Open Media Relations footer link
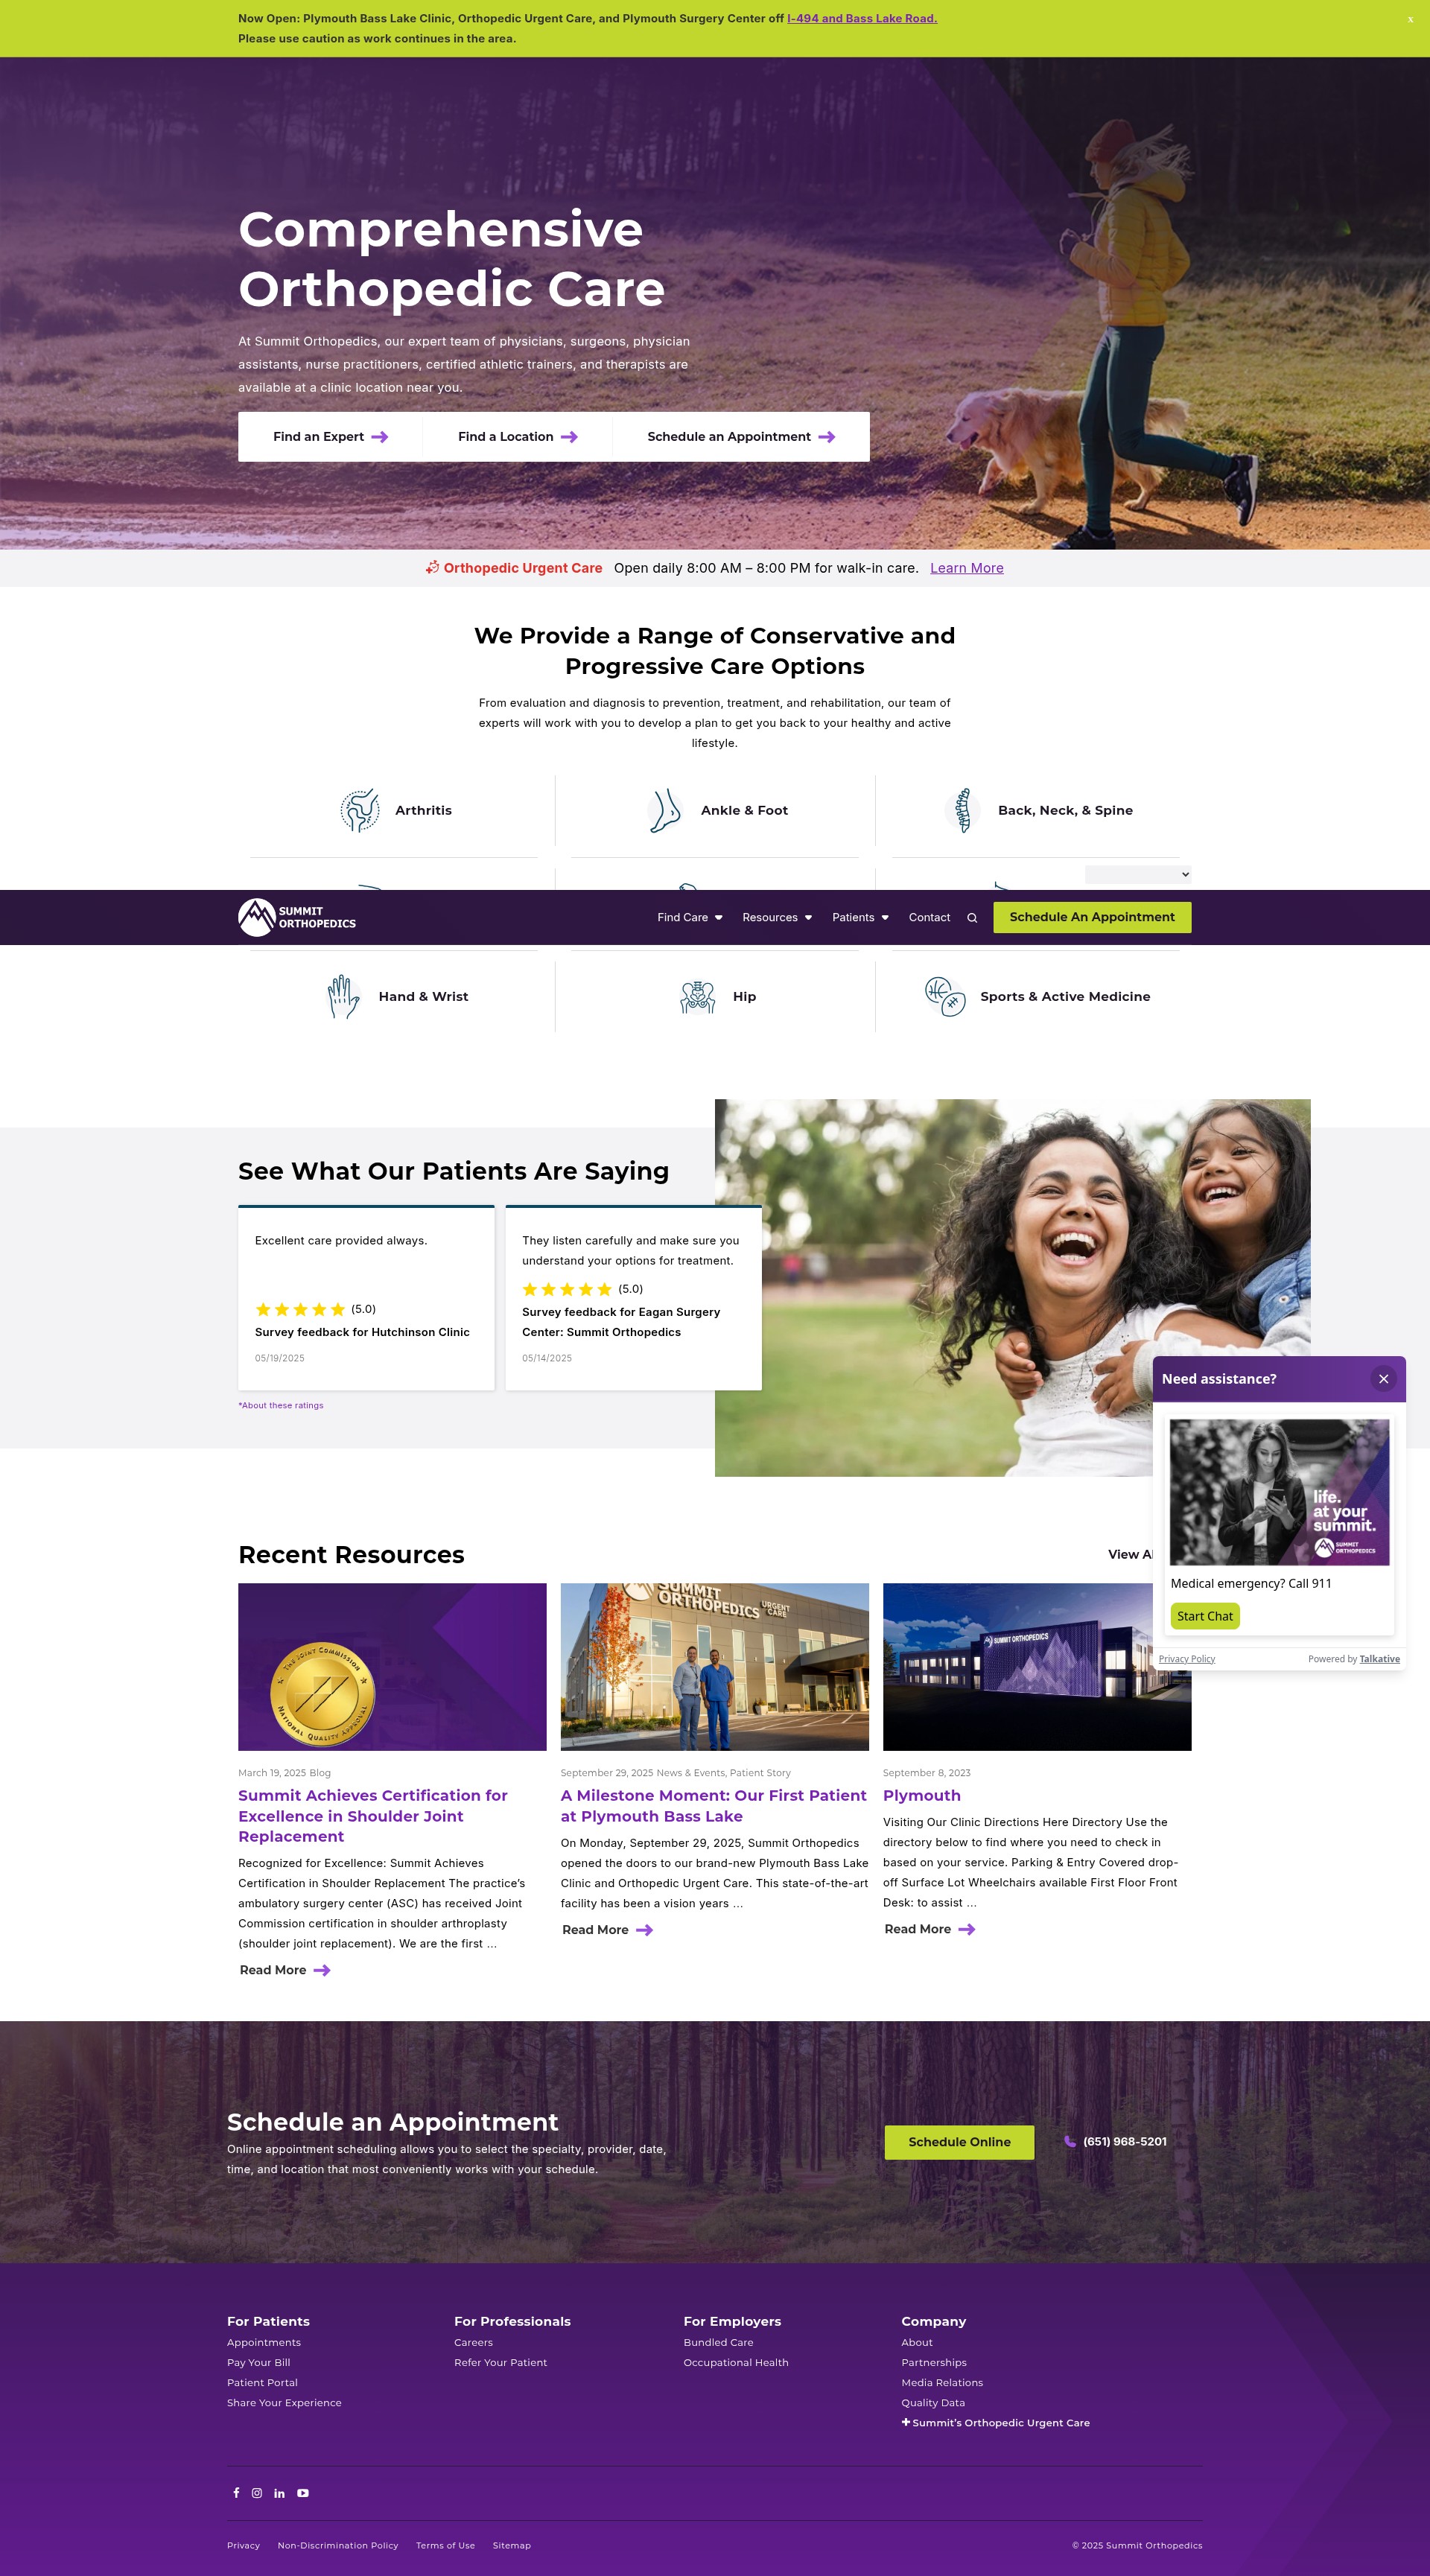Screen dimensions: 1430x2576 click(942, 2382)
